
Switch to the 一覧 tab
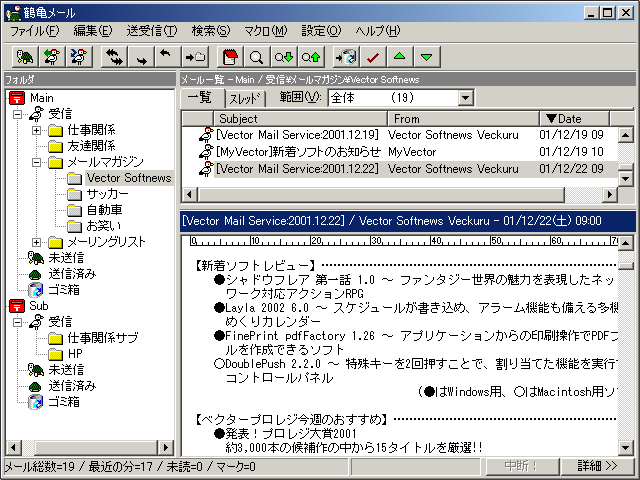click(x=202, y=98)
